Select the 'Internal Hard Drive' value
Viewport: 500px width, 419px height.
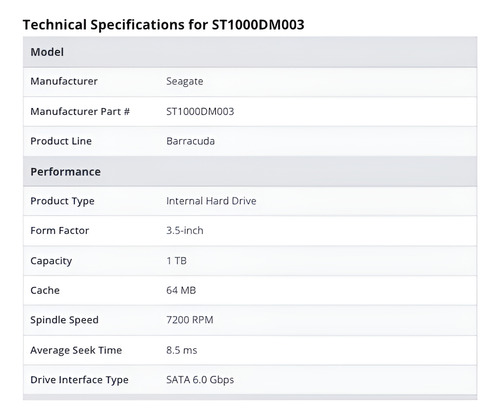click(x=211, y=201)
